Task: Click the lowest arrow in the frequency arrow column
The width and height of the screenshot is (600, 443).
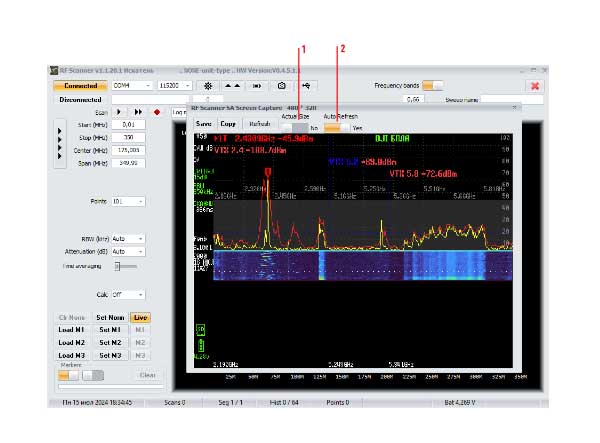Action: pos(60,156)
